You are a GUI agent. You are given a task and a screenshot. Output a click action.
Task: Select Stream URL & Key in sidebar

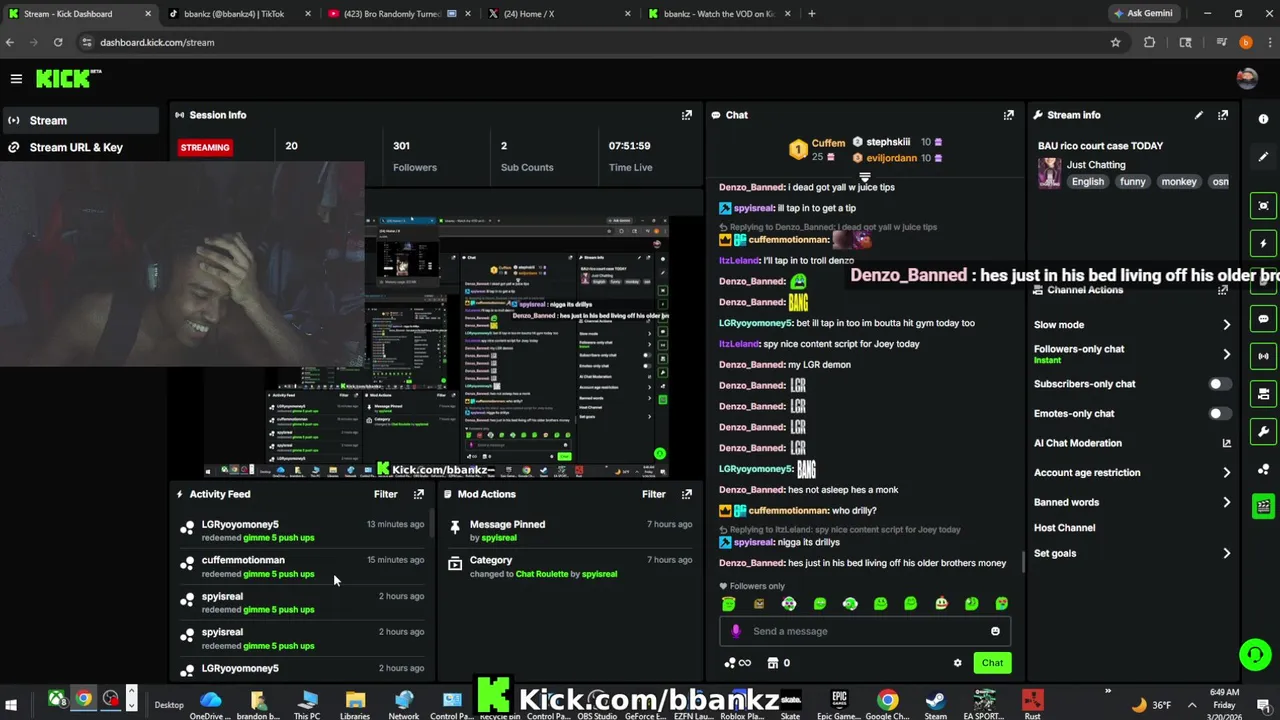click(x=80, y=147)
